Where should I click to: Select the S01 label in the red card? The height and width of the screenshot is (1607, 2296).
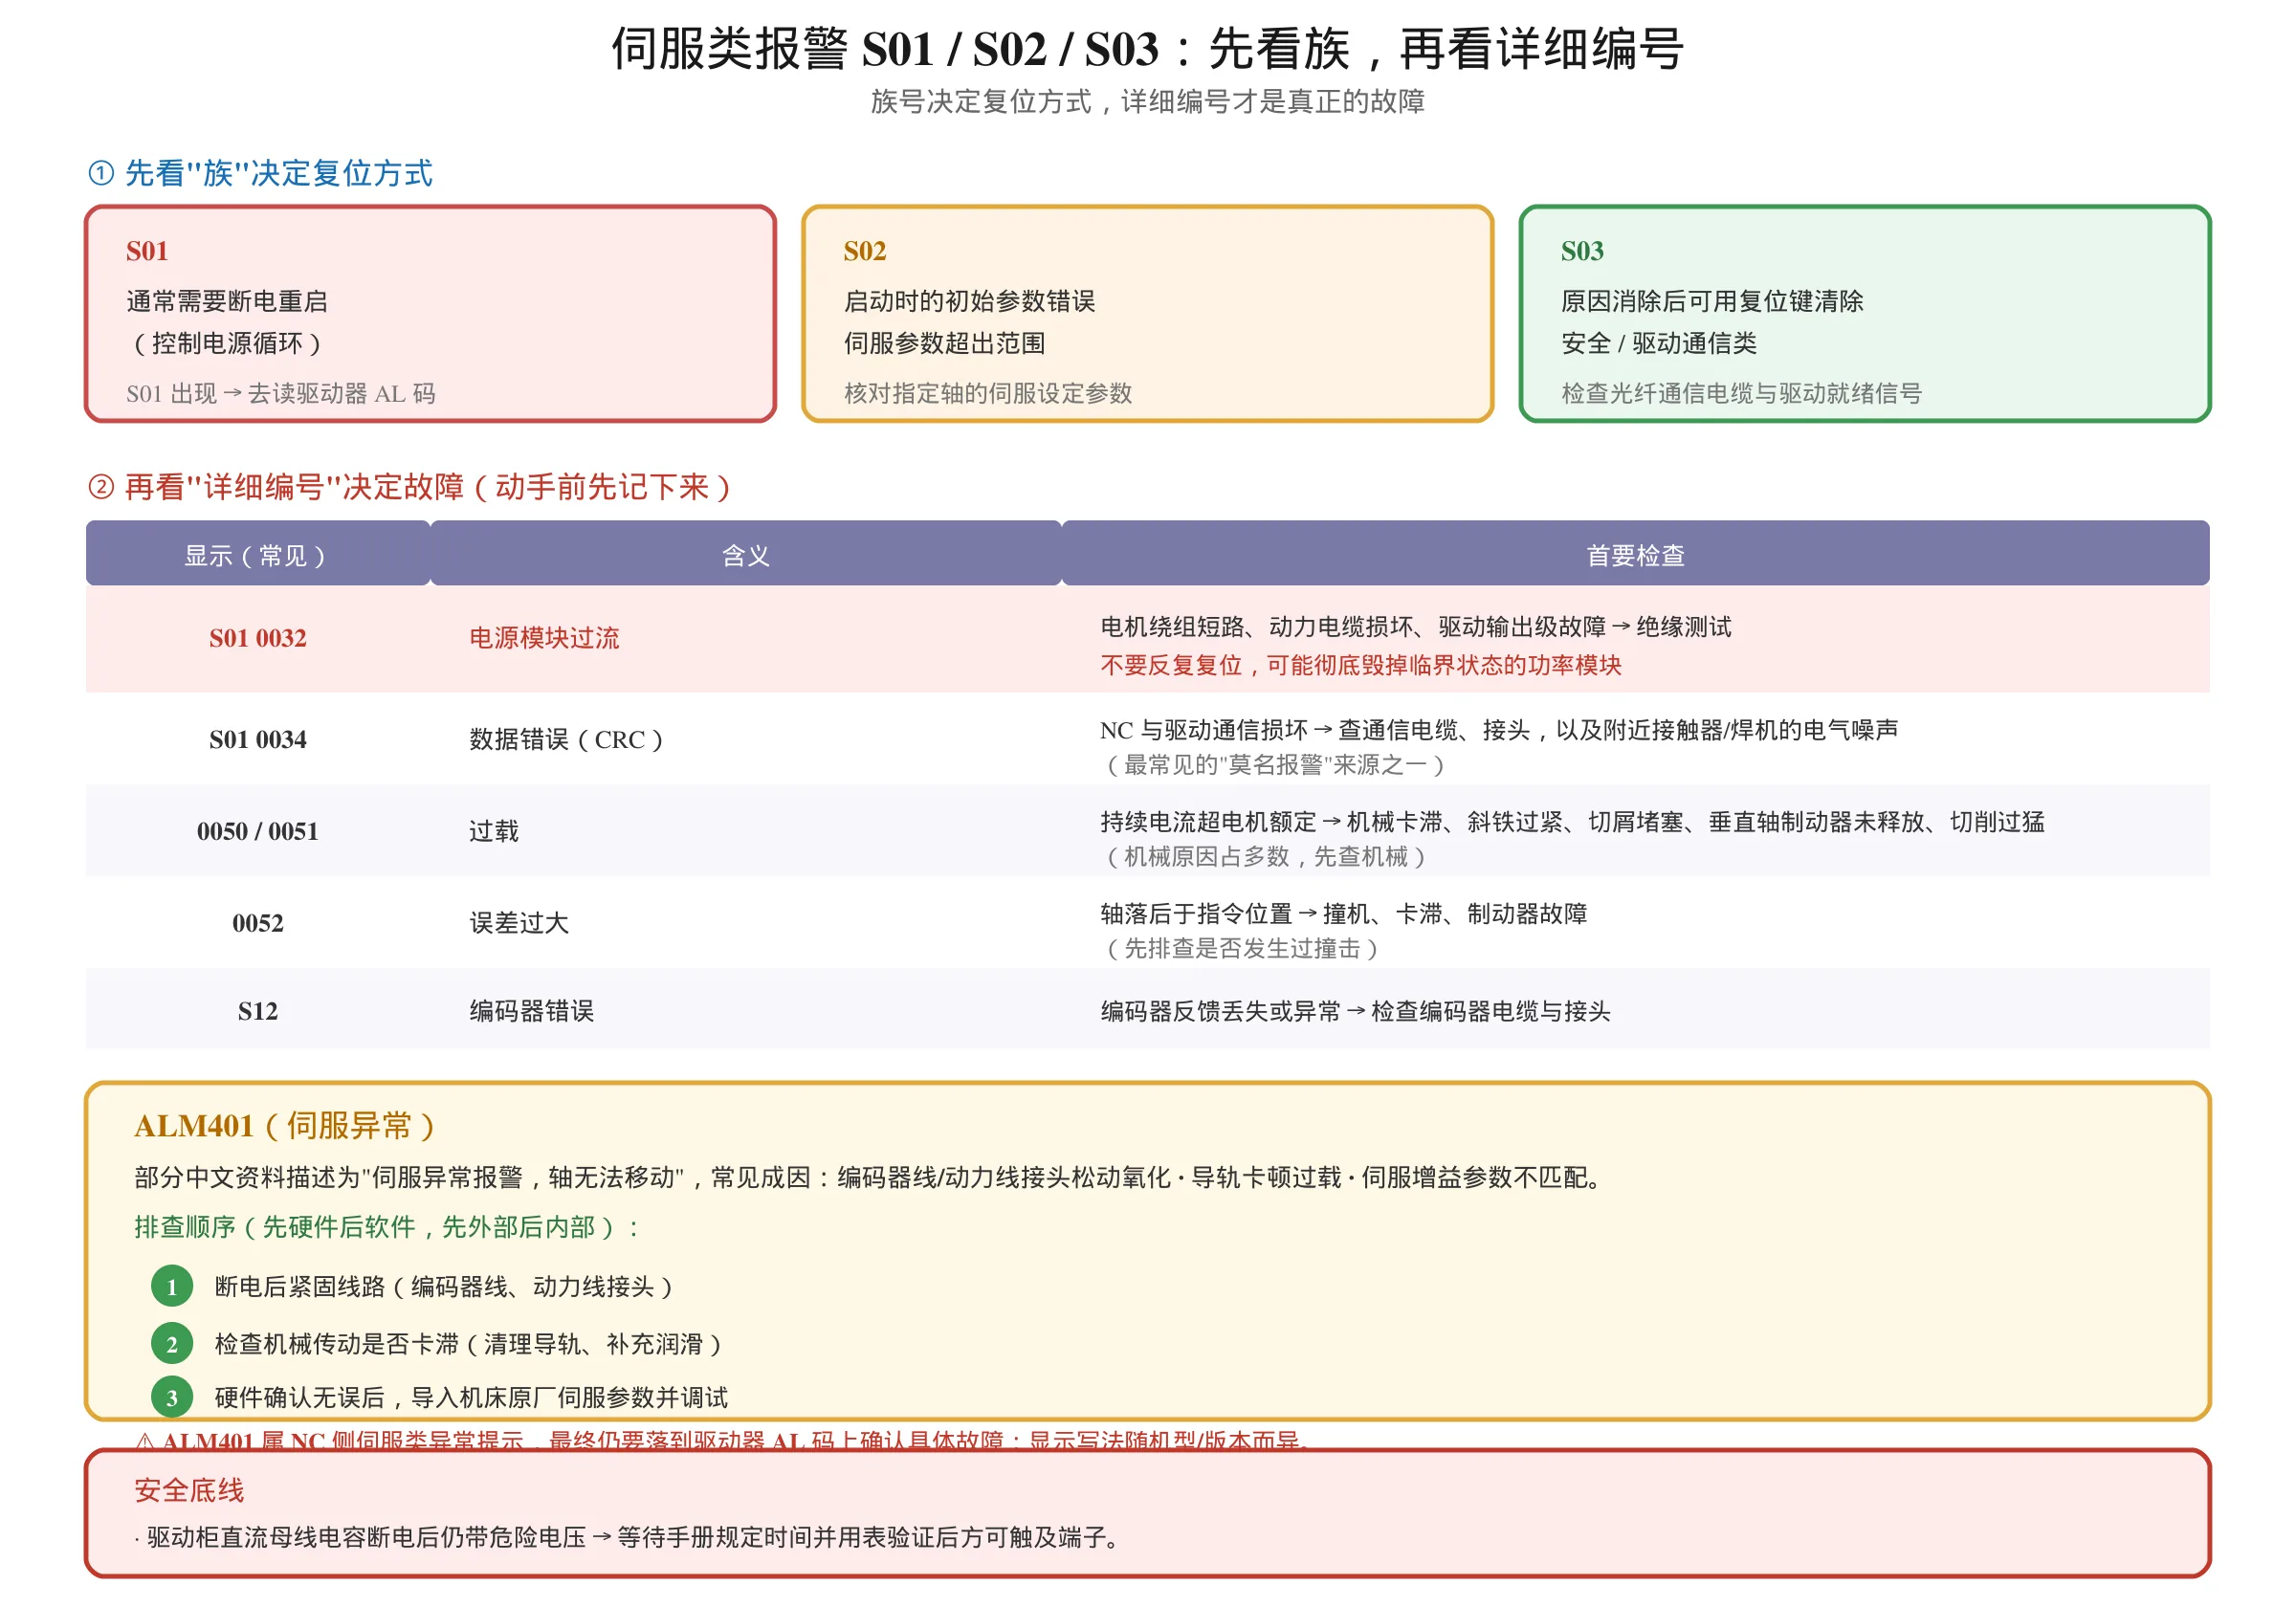point(147,251)
